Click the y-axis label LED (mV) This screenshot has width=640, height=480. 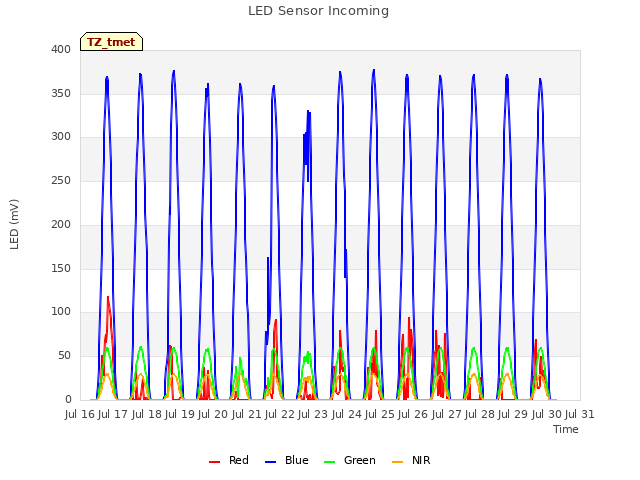[x=14, y=224]
